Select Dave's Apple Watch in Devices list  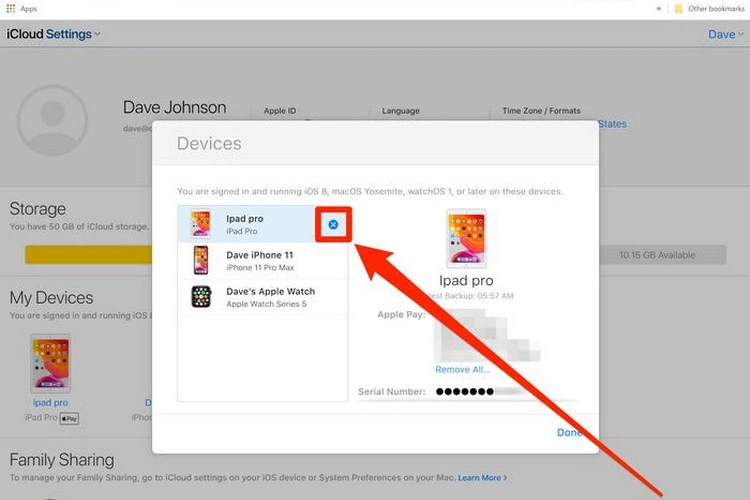[263, 297]
